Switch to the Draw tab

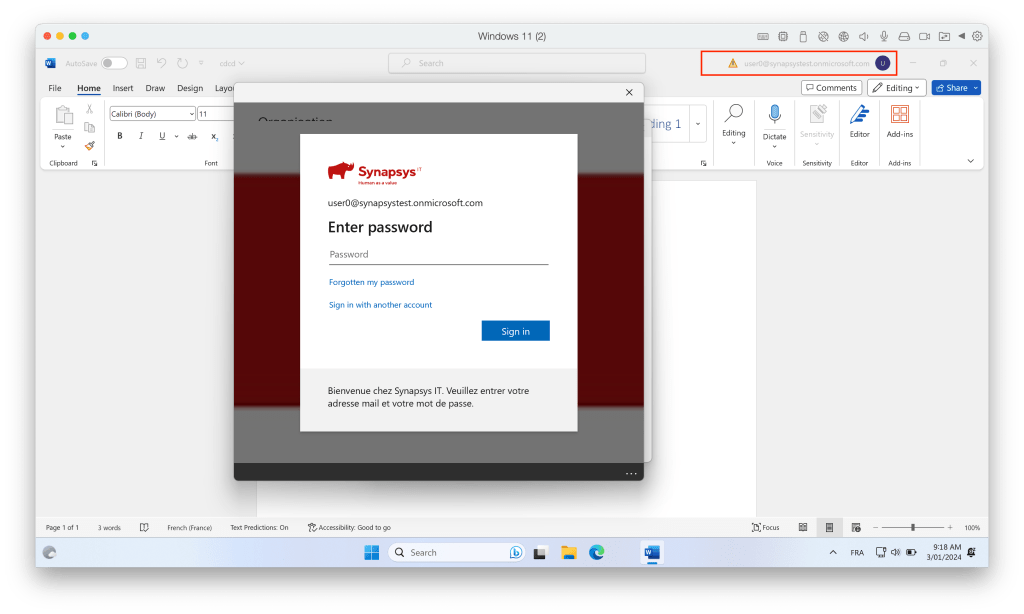point(155,88)
